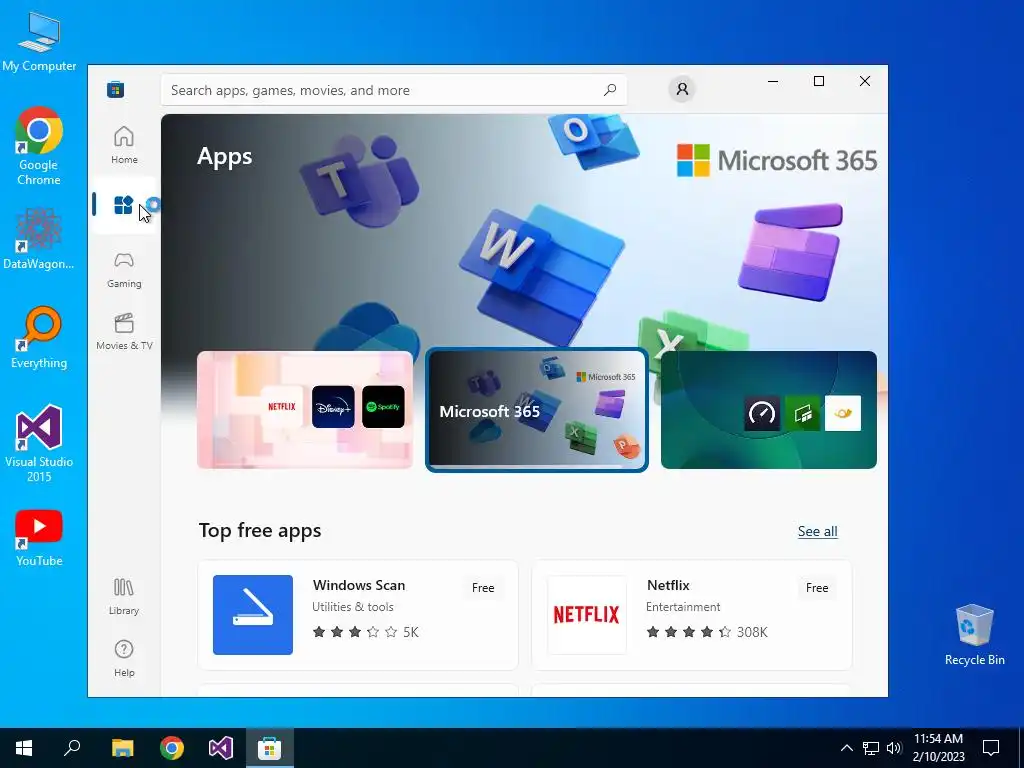1024x768 pixels.
Task: Click the search apps input field
Action: pyautogui.click(x=394, y=90)
